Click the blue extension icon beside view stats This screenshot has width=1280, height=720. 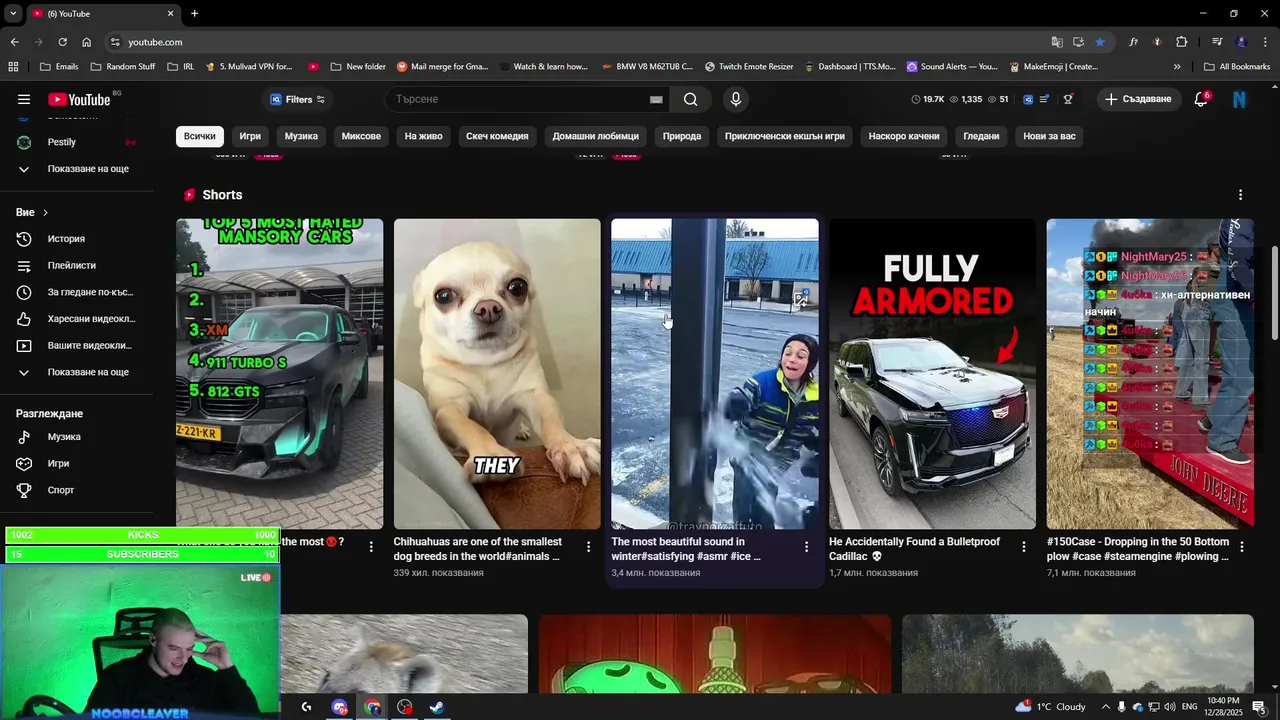[1027, 99]
